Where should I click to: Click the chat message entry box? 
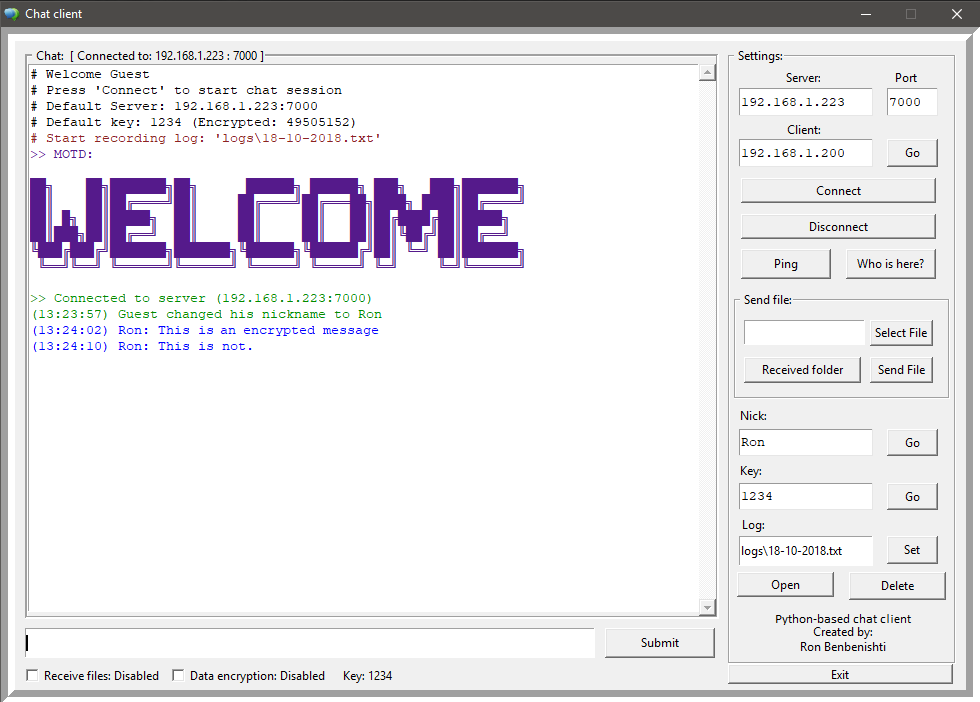point(309,643)
